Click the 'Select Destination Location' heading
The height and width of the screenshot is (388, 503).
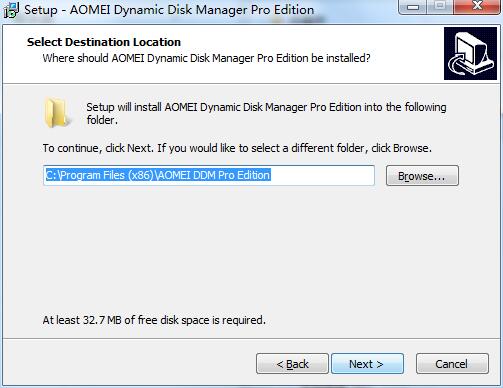(104, 42)
